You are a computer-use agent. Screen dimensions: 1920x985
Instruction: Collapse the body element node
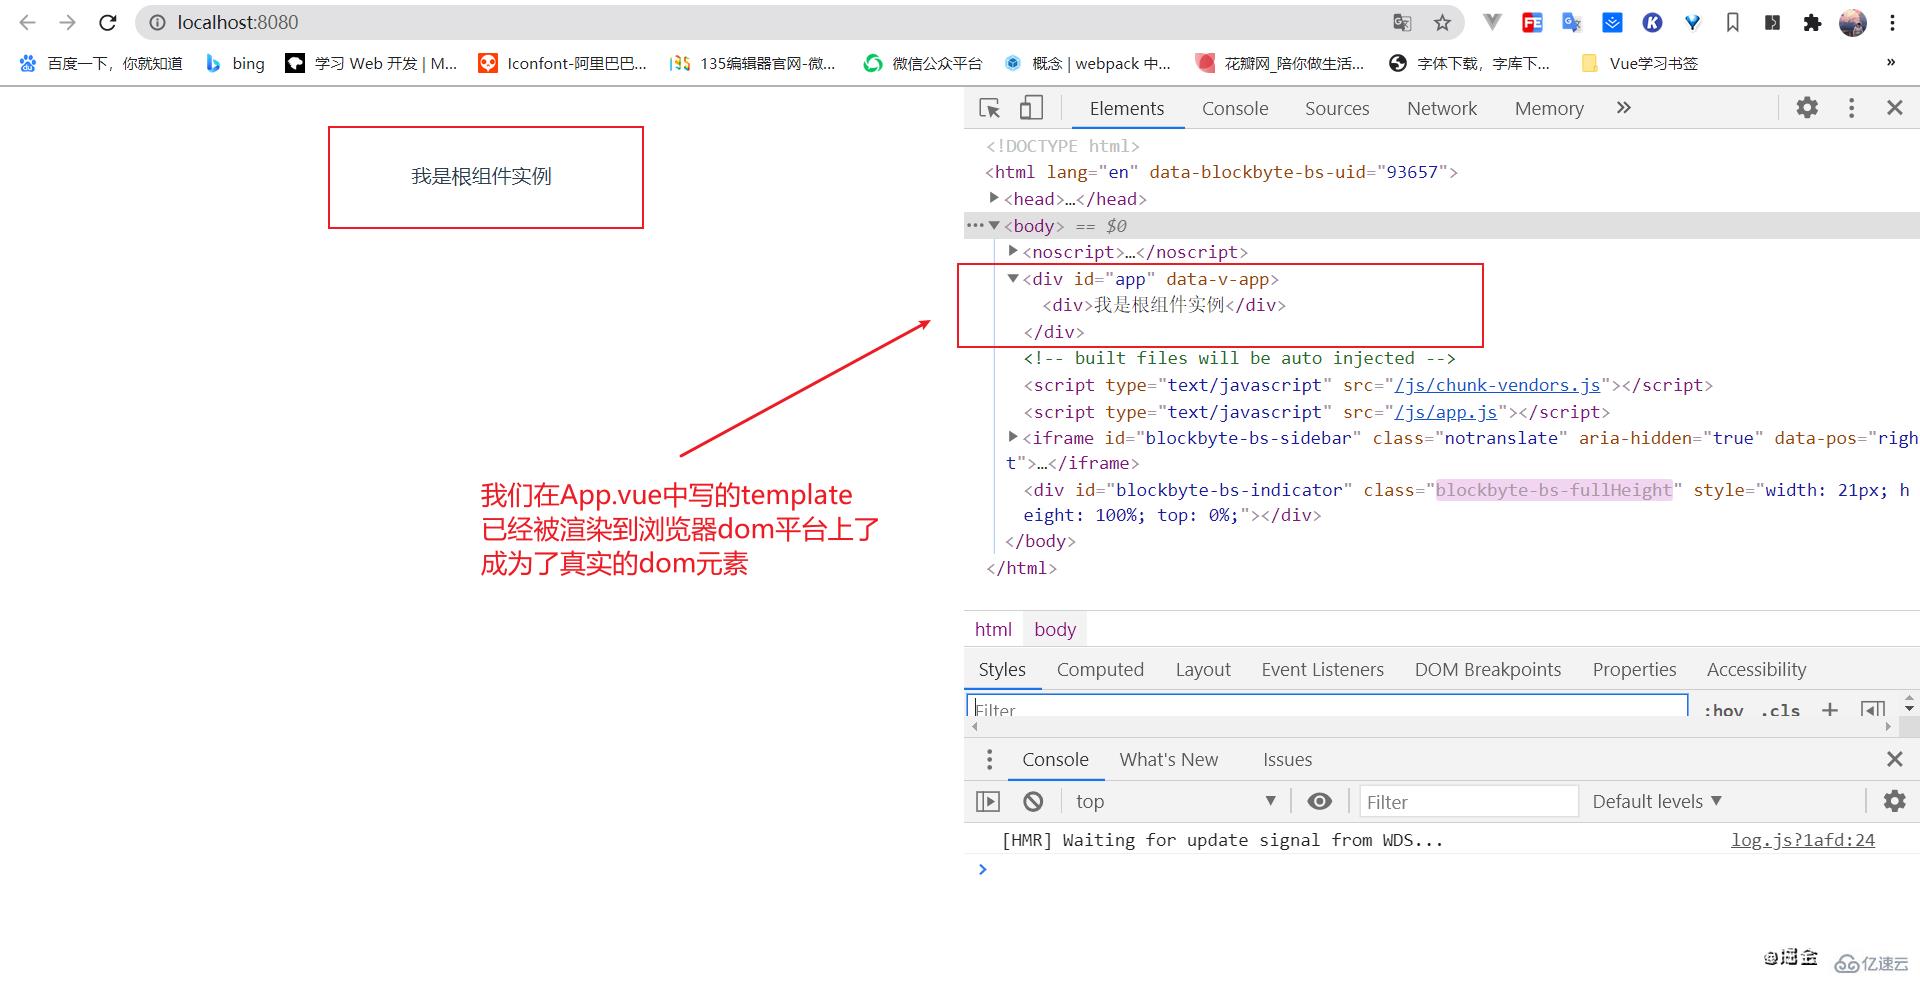coord(994,225)
